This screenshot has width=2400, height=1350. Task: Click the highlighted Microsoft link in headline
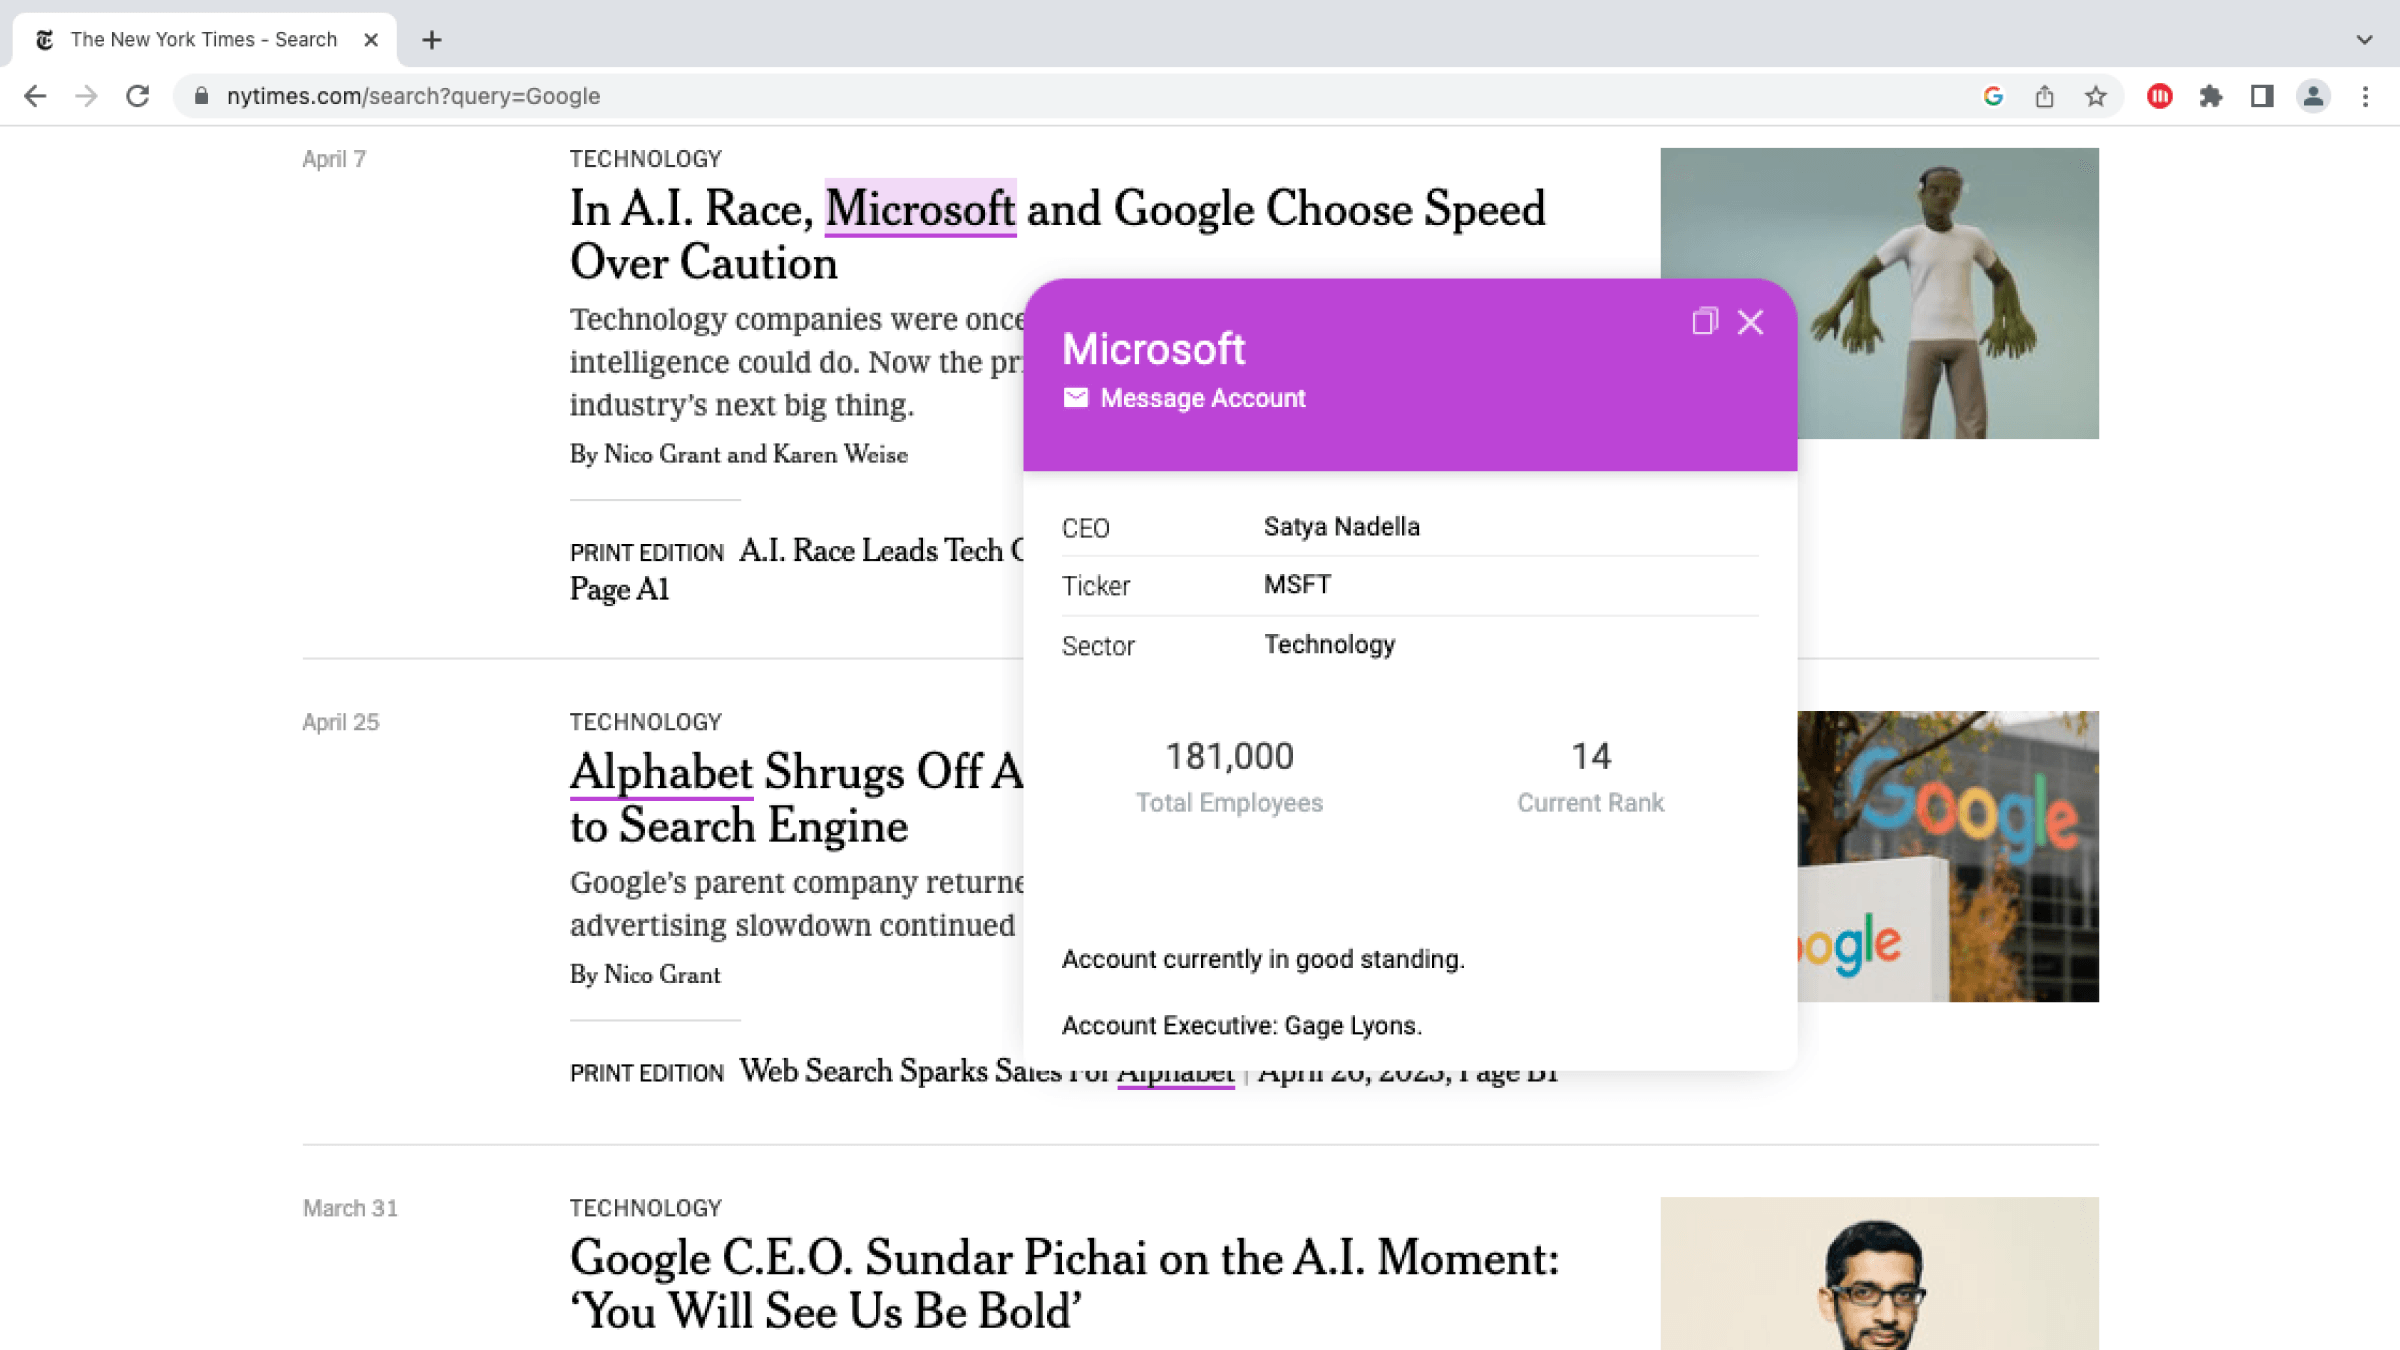[920, 208]
